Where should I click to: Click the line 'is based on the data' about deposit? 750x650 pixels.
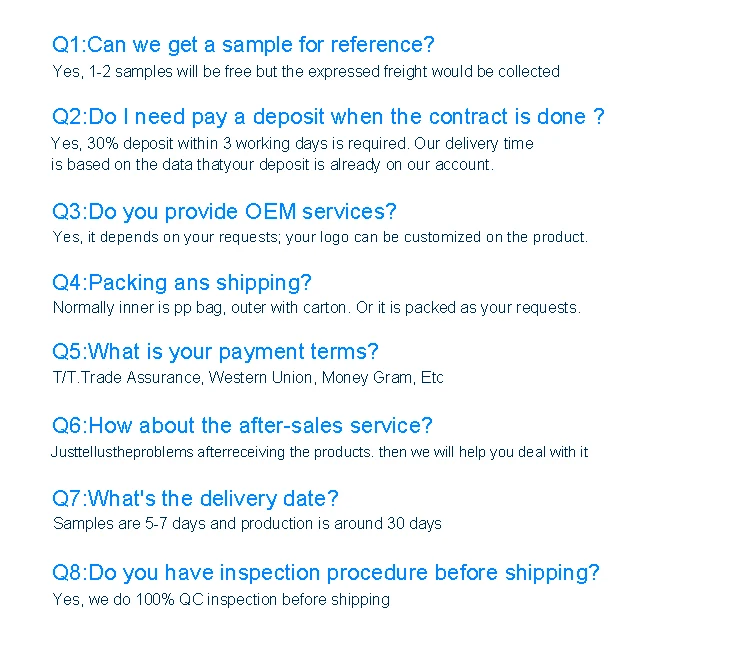272,165
